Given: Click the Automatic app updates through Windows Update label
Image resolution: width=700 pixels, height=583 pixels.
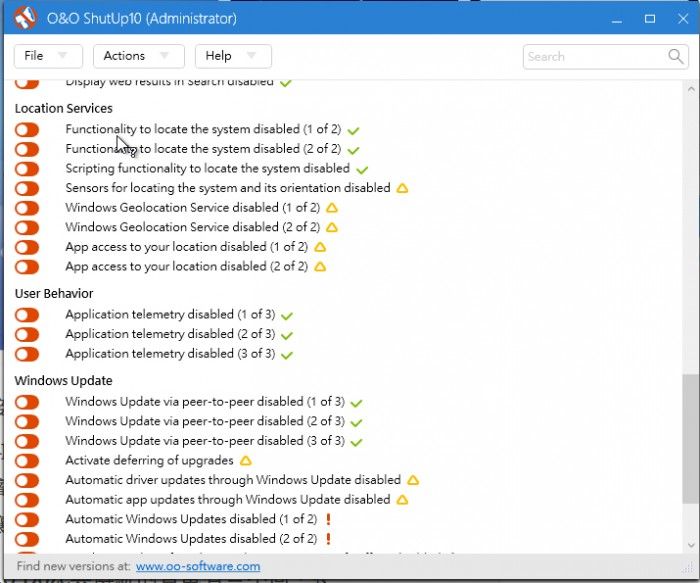Looking at the screenshot, I should point(227,499).
